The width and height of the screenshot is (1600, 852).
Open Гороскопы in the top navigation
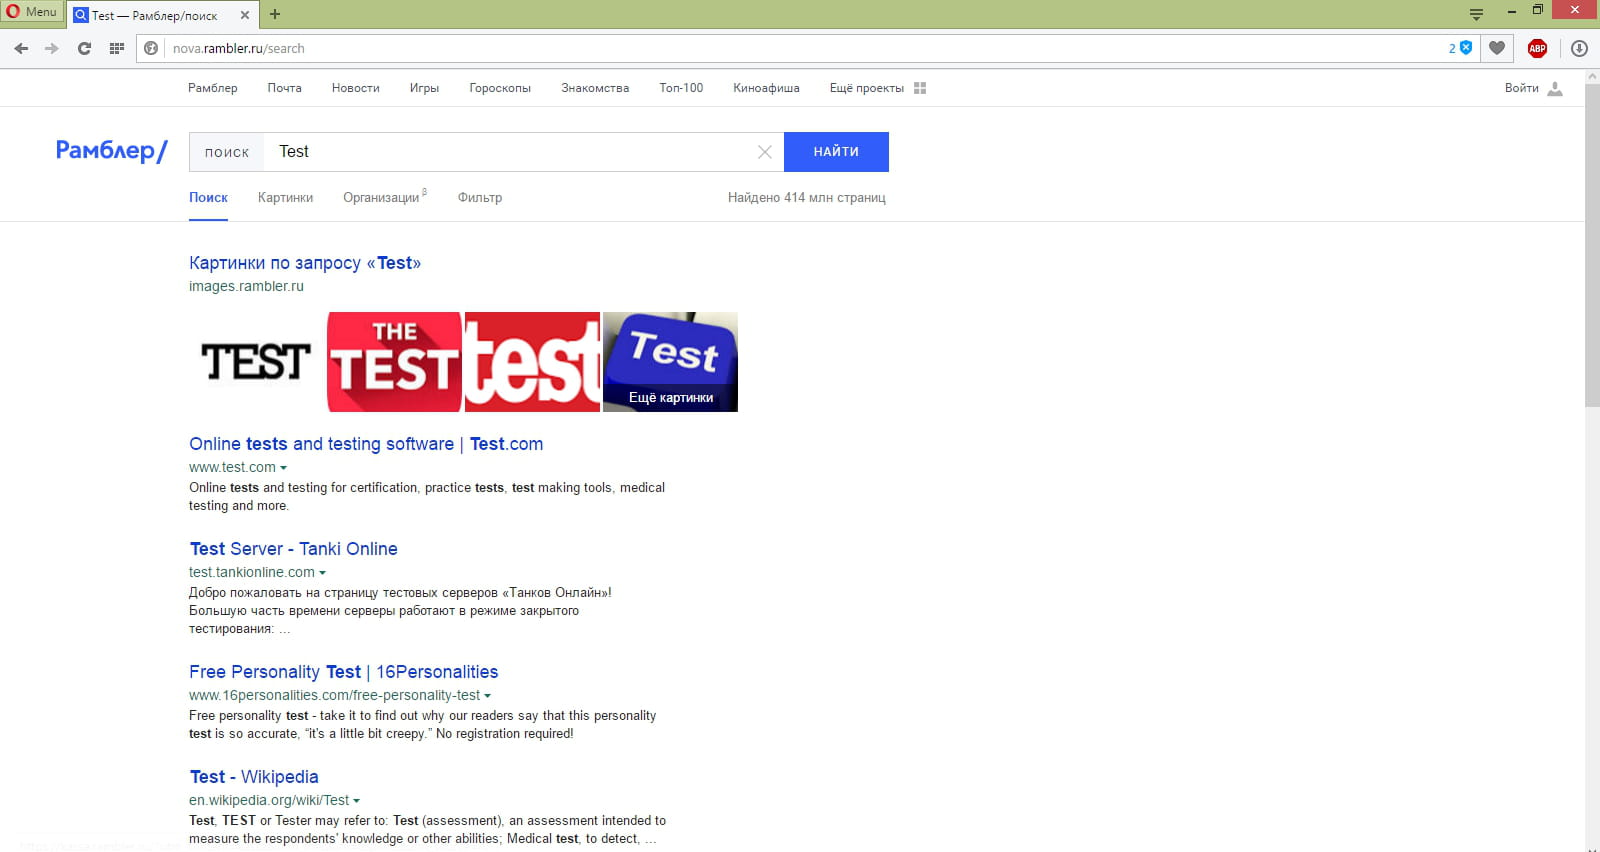point(500,88)
